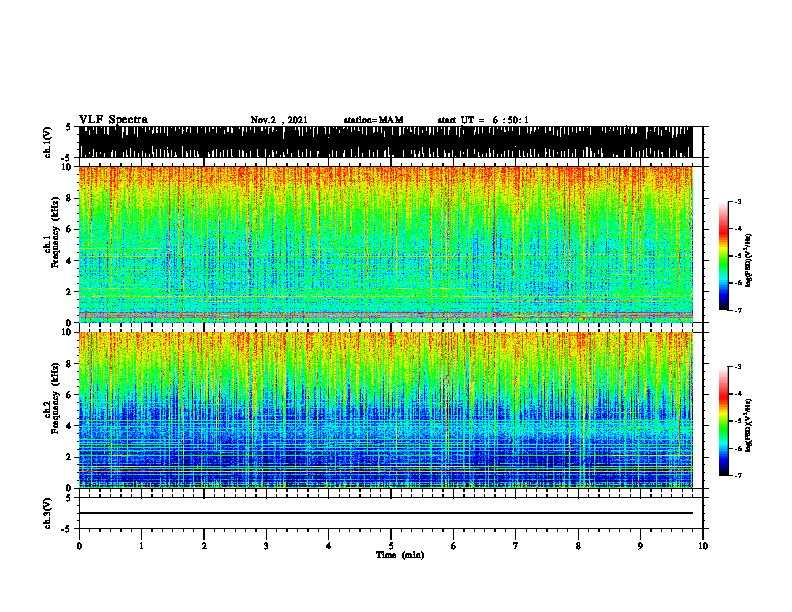Click the "-3" label on the ch.2 color bar
Viewport: 792px width, 612px height.
click(738, 367)
